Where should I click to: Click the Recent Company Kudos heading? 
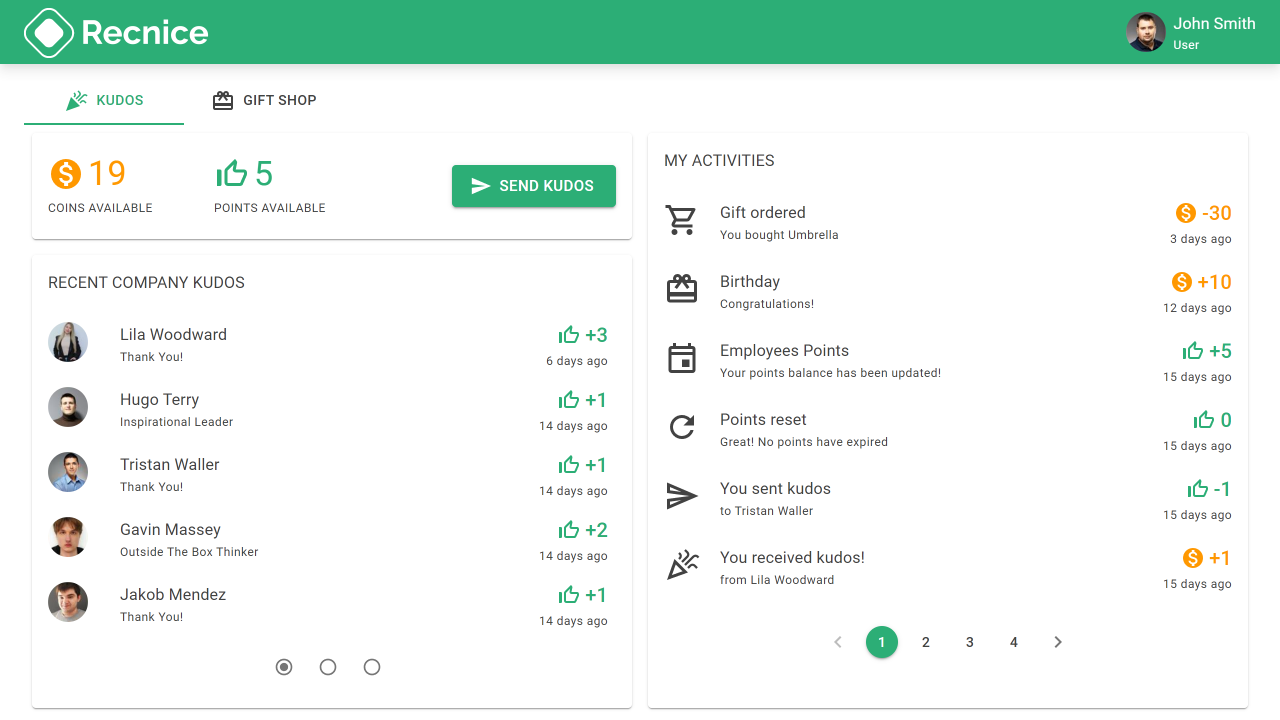146,283
